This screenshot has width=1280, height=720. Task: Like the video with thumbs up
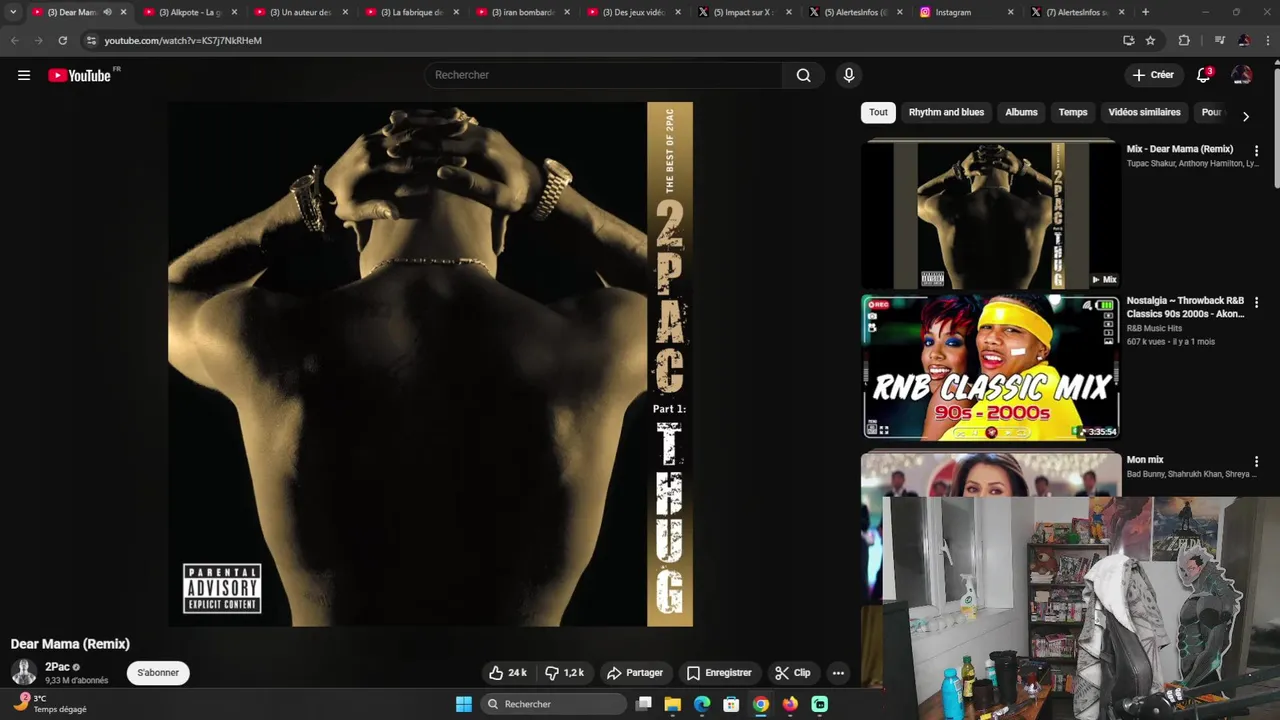click(509, 673)
